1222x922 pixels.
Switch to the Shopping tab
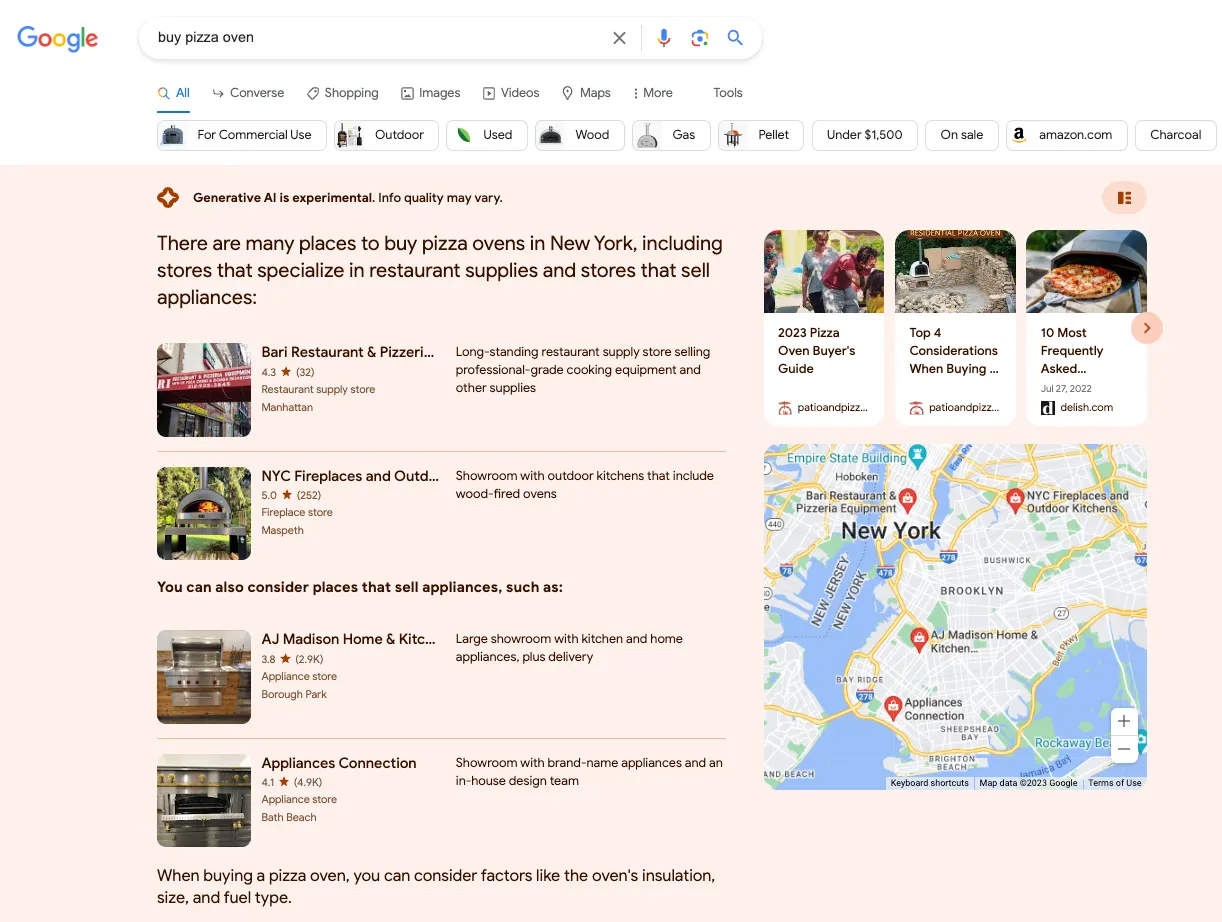(342, 93)
